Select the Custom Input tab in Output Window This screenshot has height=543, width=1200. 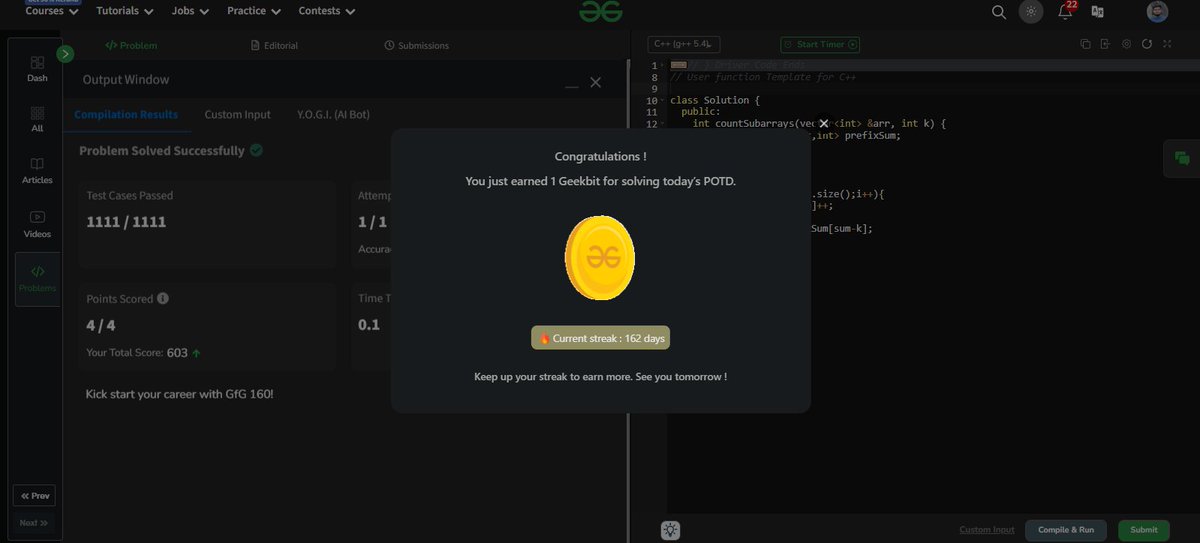click(237, 114)
